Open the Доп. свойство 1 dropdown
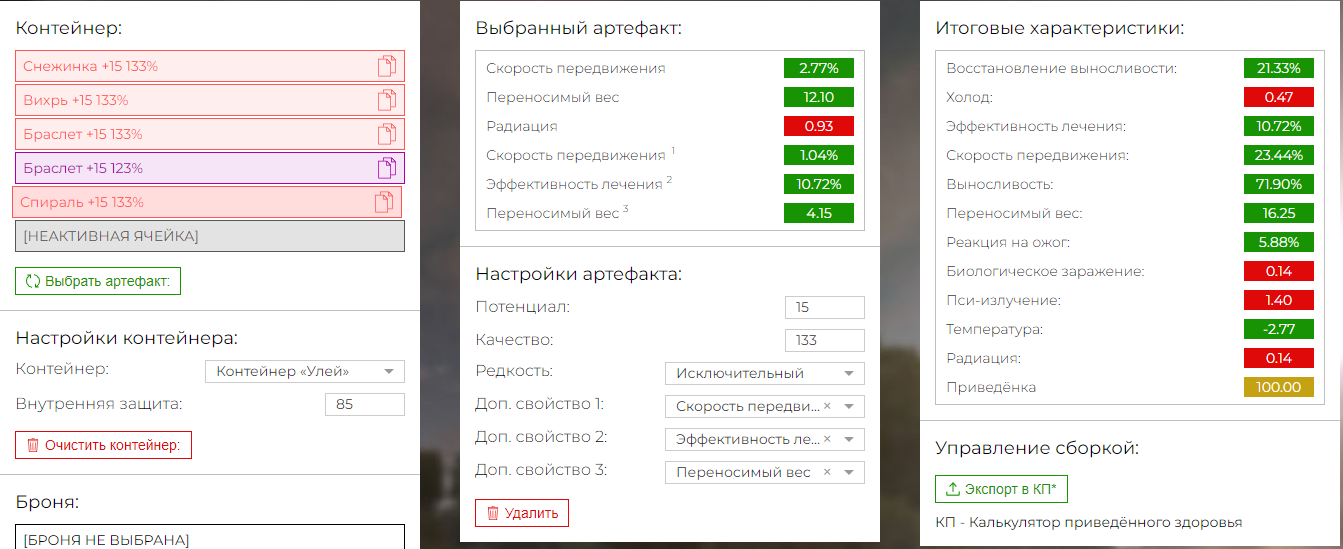The image size is (1343, 549). point(765,406)
